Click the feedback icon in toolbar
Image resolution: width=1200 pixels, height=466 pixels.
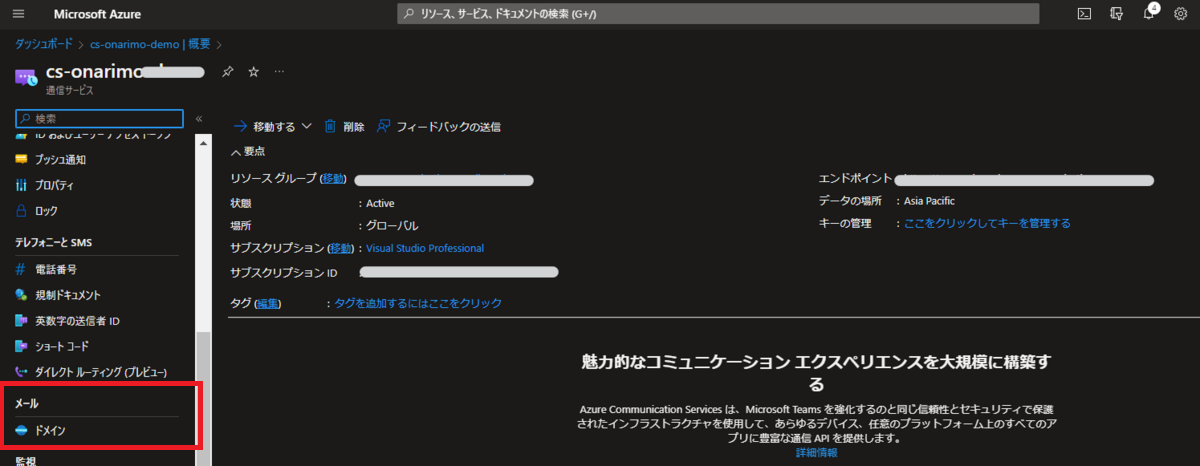click(x=384, y=127)
